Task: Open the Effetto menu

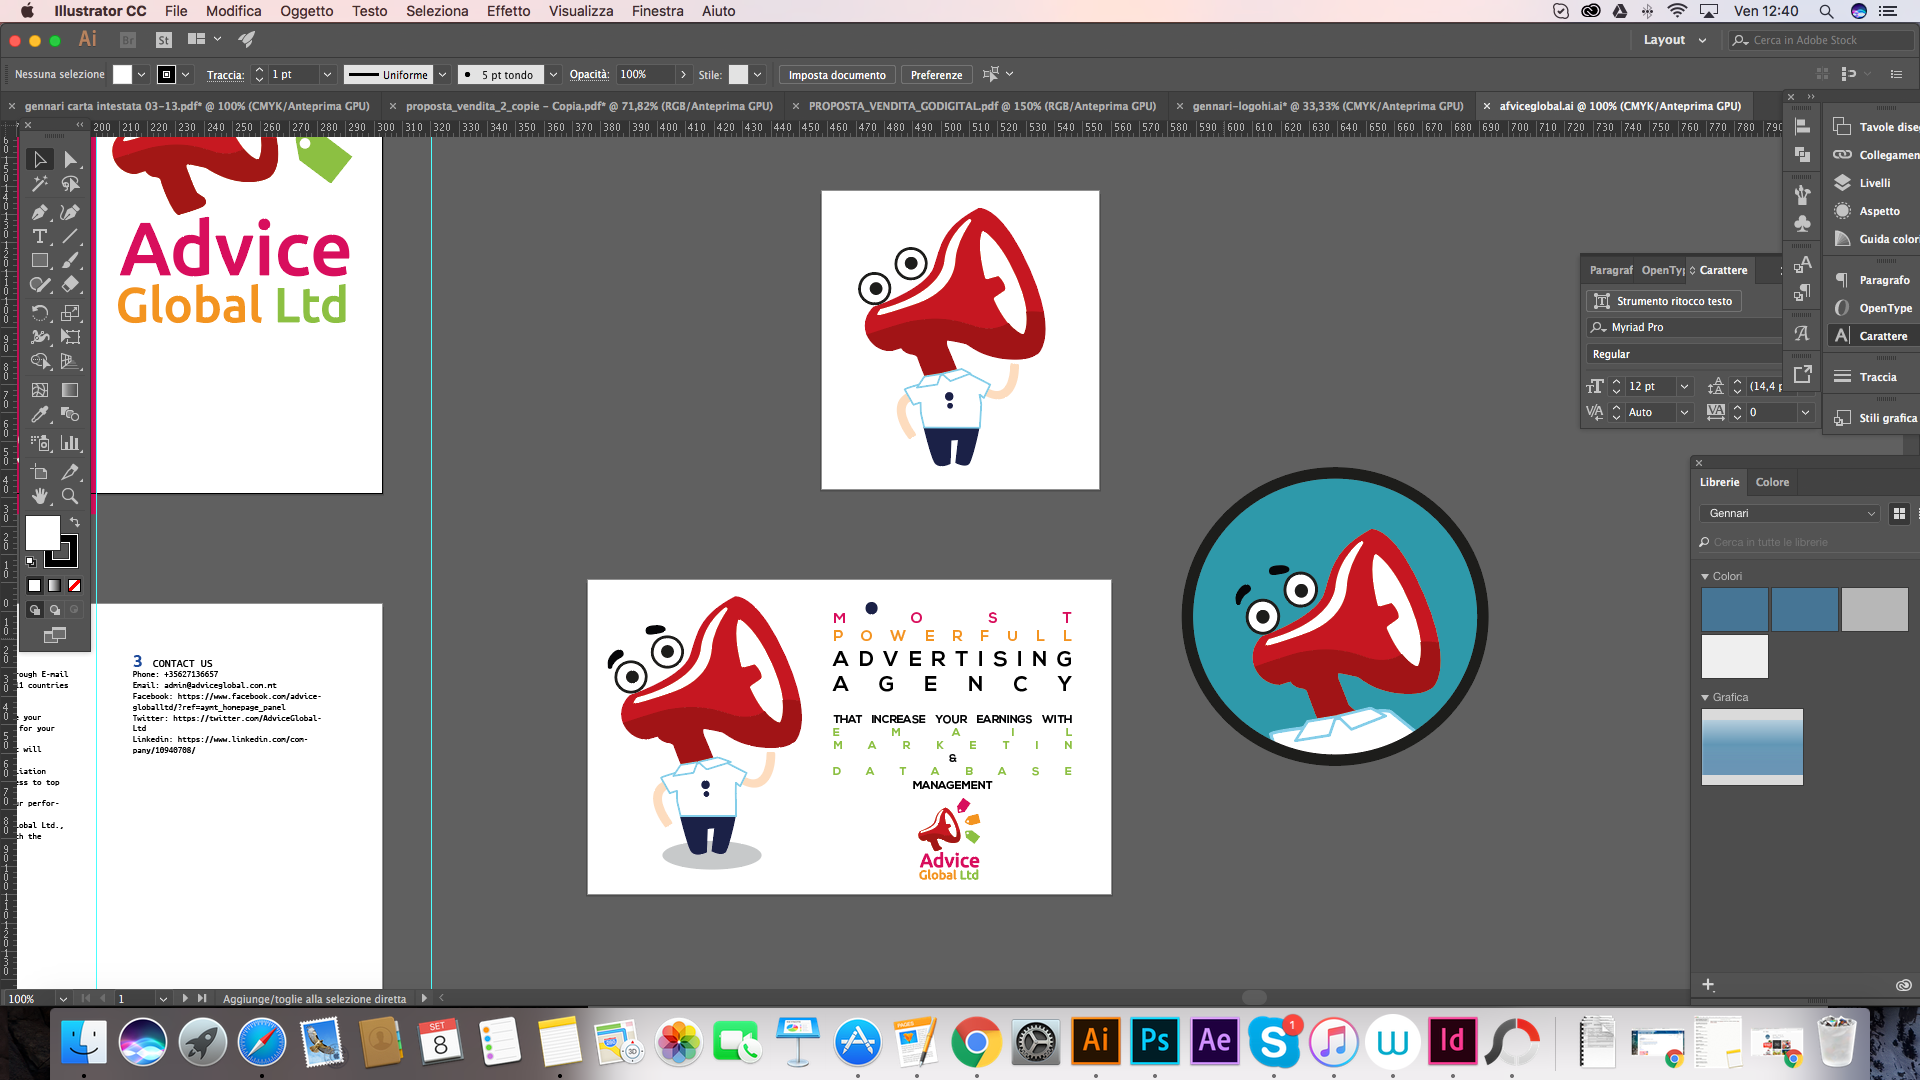Action: 508,11
